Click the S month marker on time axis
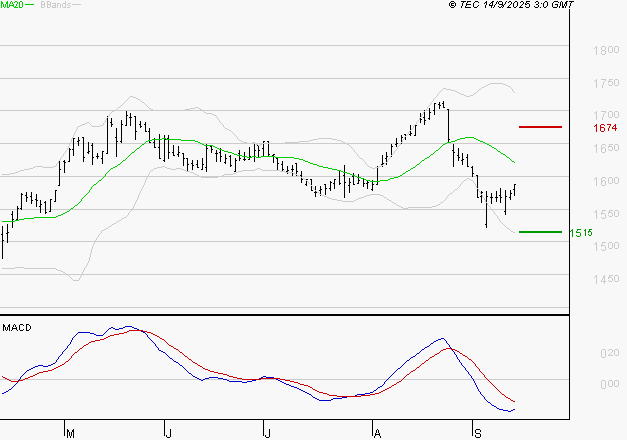Image resolution: width=627 pixels, height=440 pixels. pyautogui.click(x=477, y=434)
